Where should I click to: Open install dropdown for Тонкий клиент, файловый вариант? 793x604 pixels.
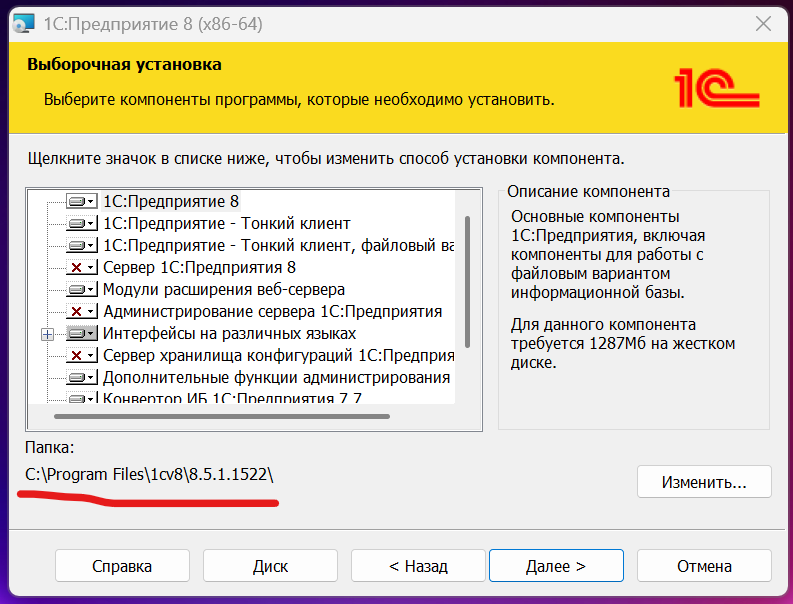91,245
